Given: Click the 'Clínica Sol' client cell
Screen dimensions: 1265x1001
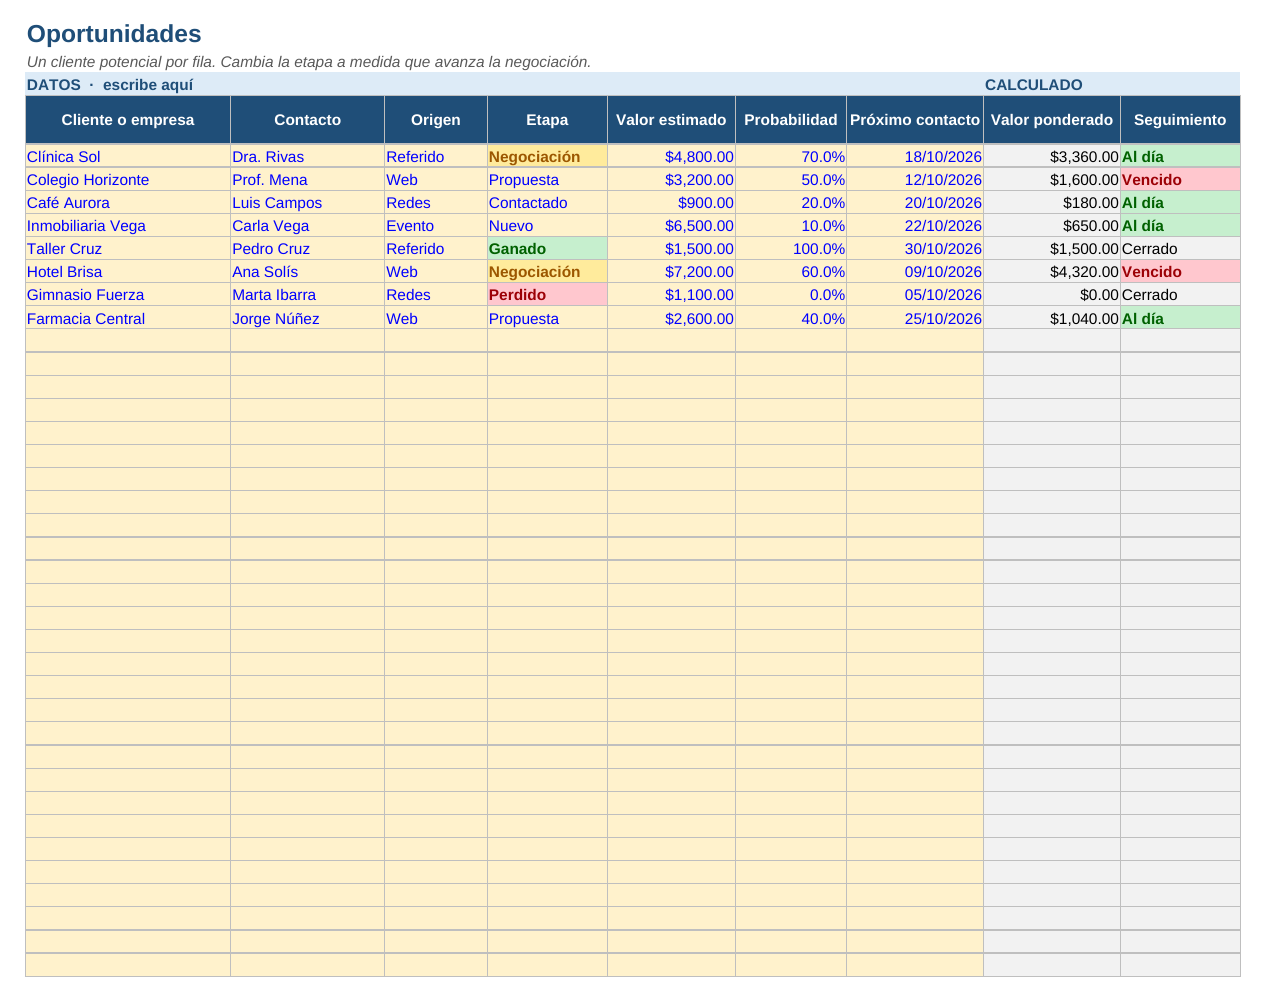Looking at the screenshot, I should (128, 156).
